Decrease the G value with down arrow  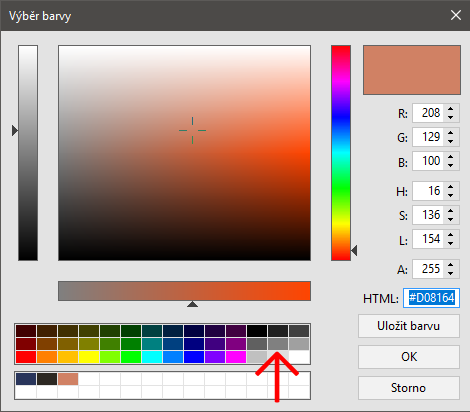coord(451,141)
